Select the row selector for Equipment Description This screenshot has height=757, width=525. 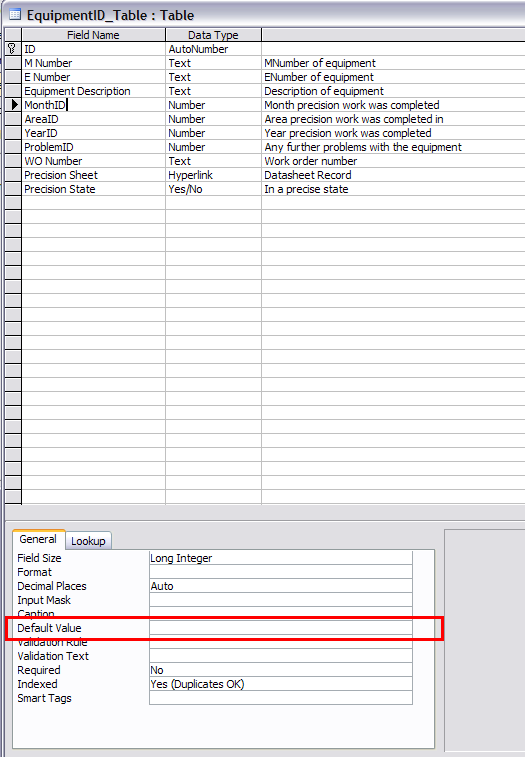pyautogui.click(x=13, y=91)
